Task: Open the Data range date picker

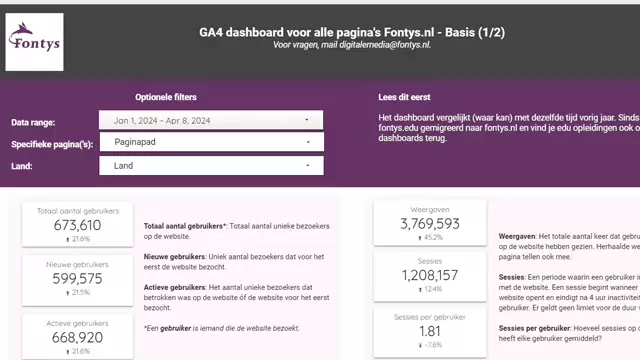Action: [x=211, y=120]
